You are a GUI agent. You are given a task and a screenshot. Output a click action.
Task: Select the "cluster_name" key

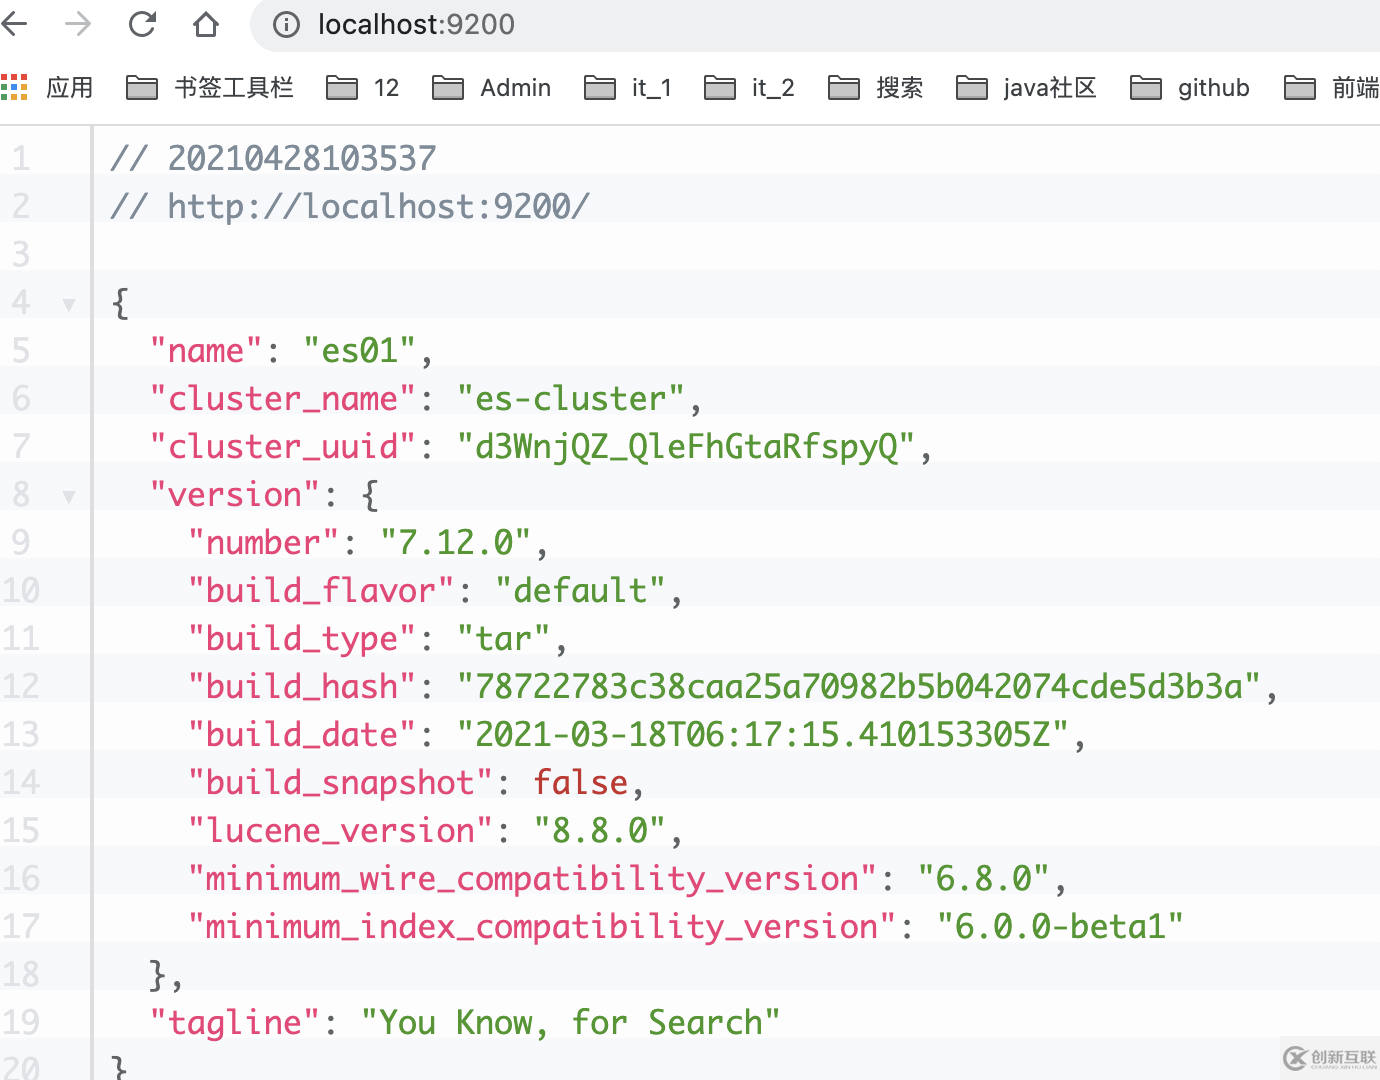[282, 399]
